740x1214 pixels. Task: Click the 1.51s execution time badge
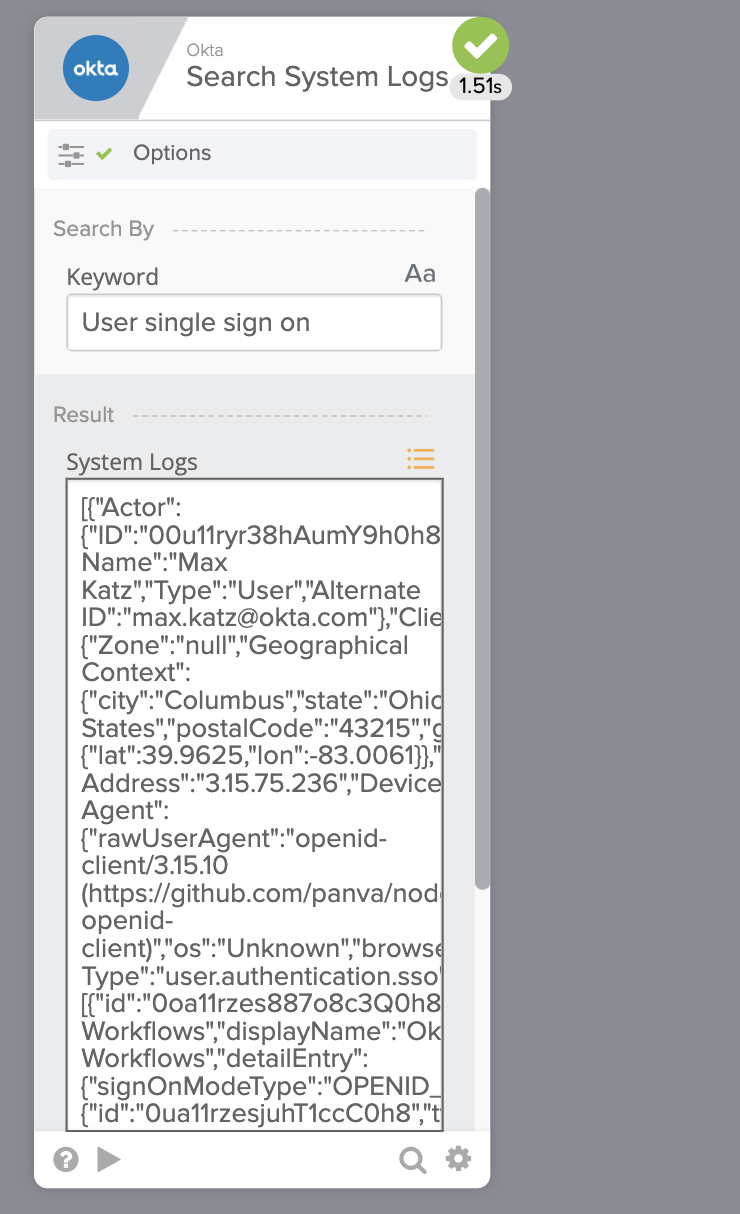pyautogui.click(x=480, y=87)
